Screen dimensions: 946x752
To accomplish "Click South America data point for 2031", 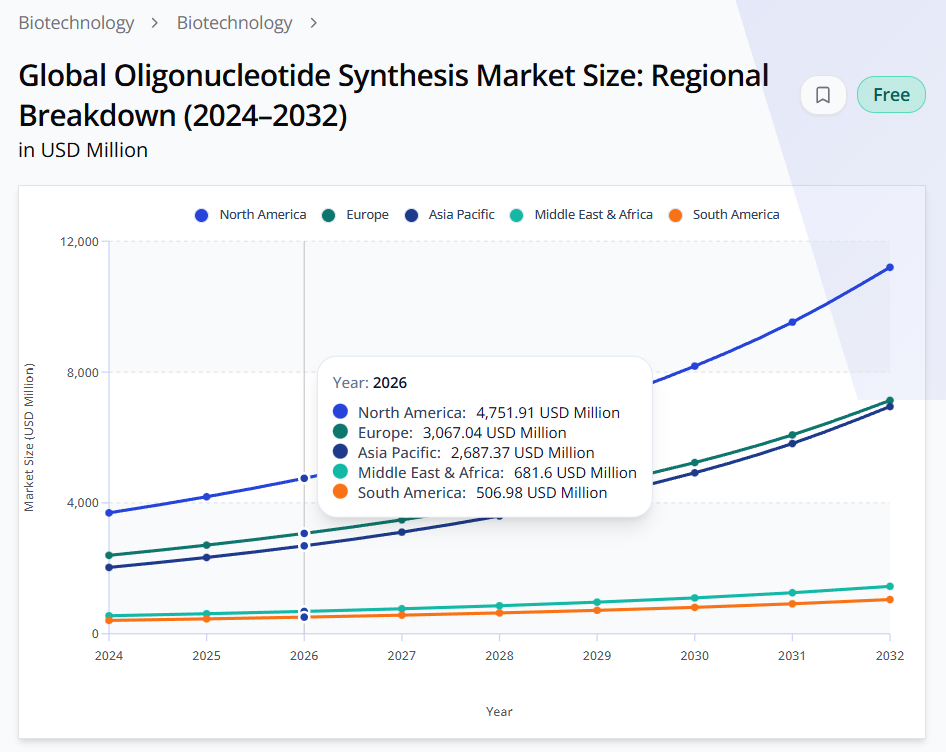I will point(792,604).
